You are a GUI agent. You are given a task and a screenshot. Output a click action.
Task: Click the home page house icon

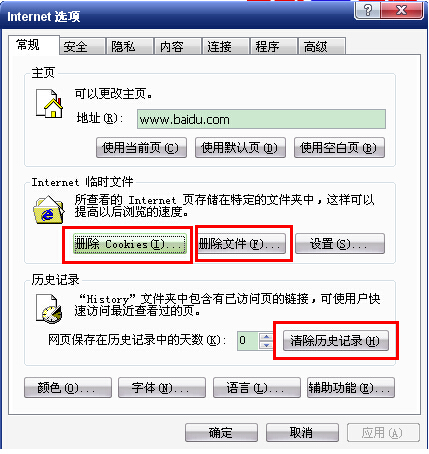49,103
